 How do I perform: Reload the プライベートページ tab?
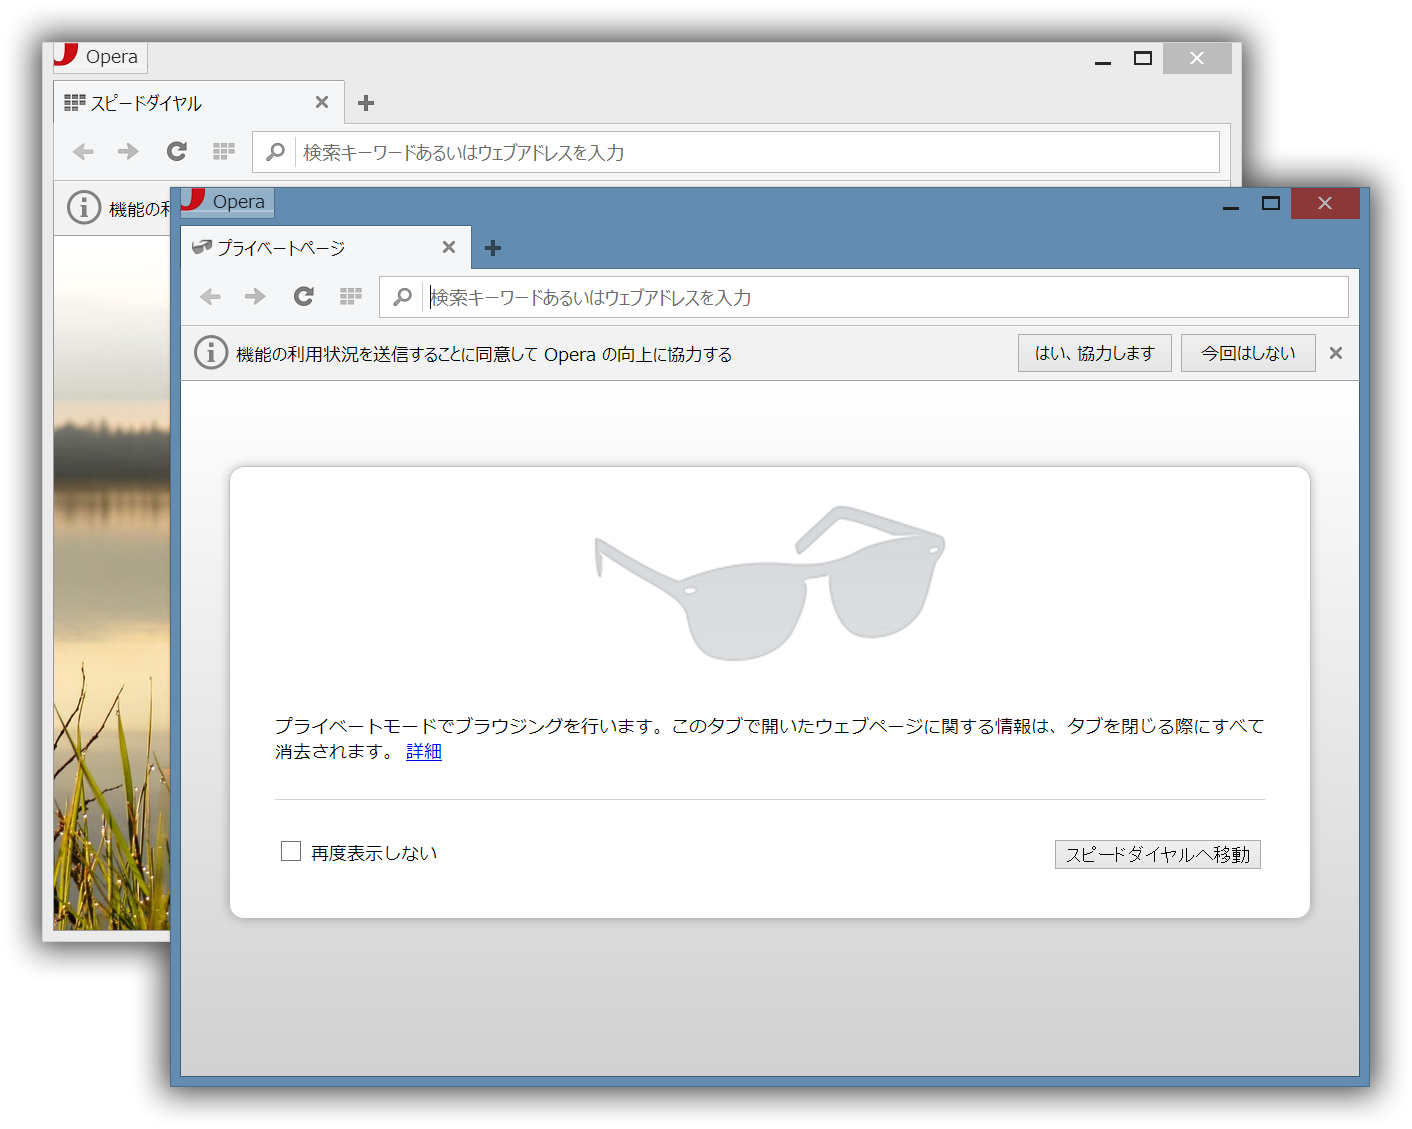[303, 296]
